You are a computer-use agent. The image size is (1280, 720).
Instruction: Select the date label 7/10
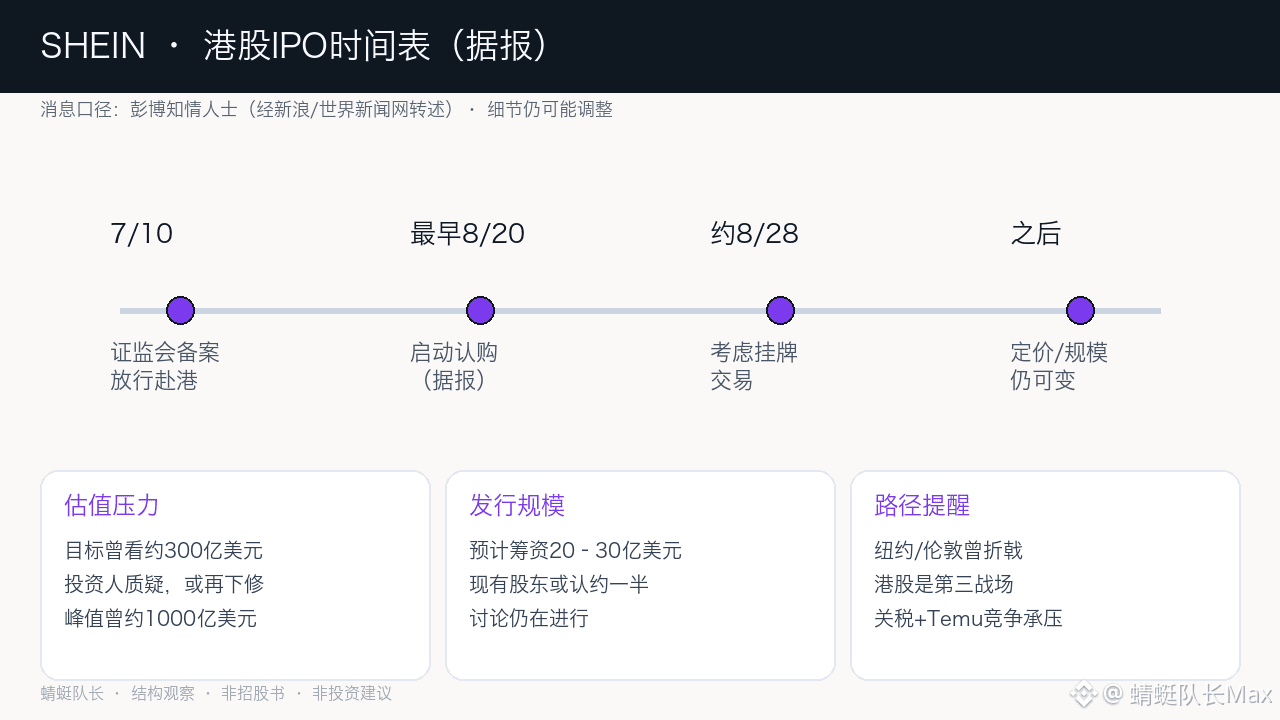142,234
